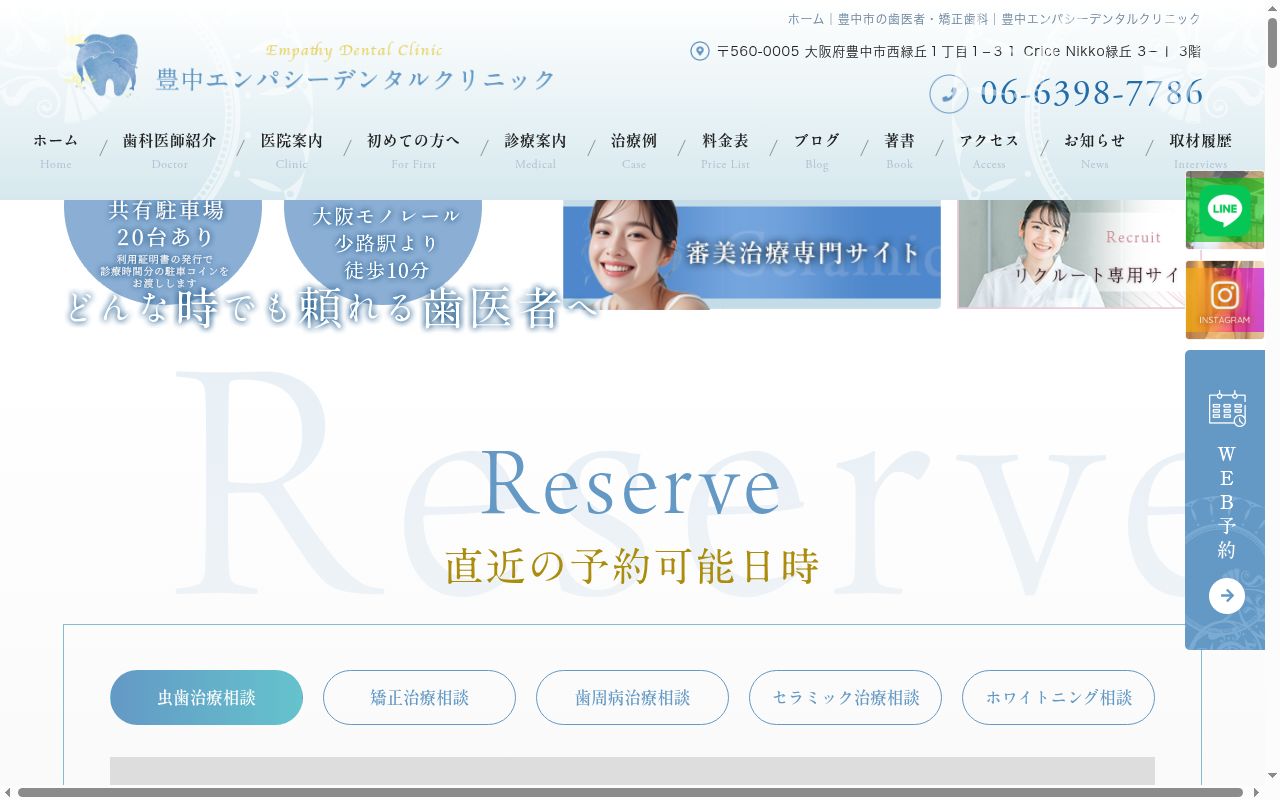Click the WEB予約 side text
The width and height of the screenshot is (1280, 800).
(x=1227, y=502)
